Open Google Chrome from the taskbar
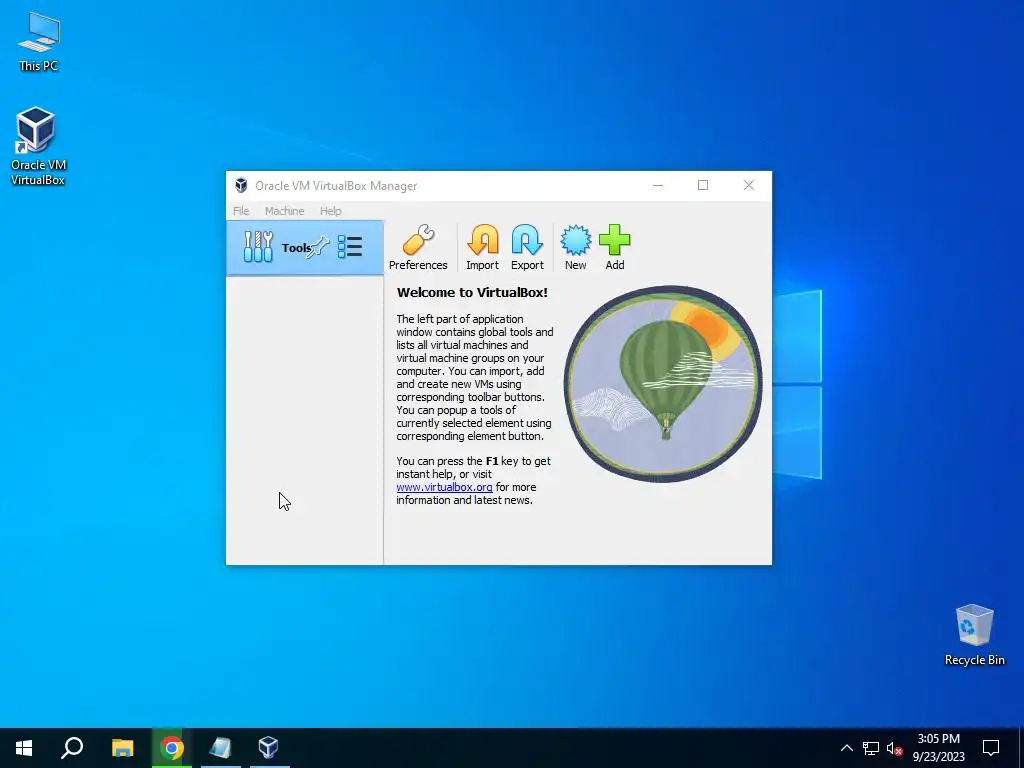Image resolution: width=1024 pixels, height=768 pixels. pos(172,748)
